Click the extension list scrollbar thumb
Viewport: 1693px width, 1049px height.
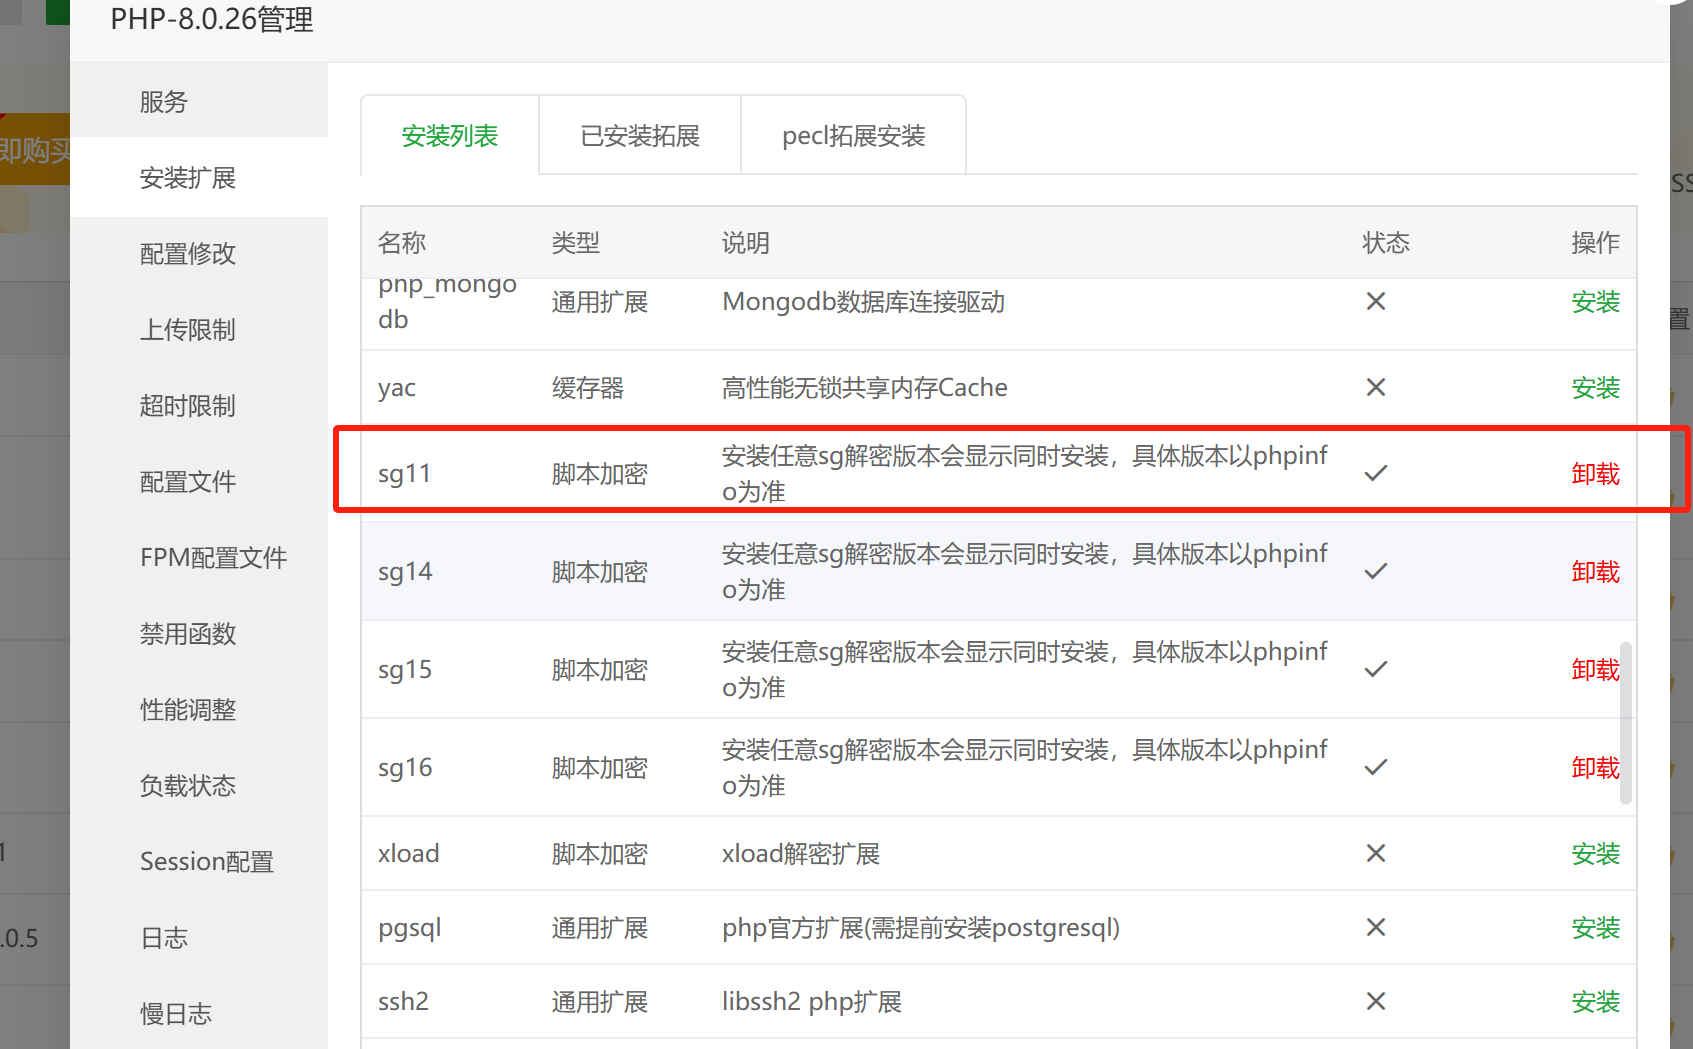[1626, 723]
